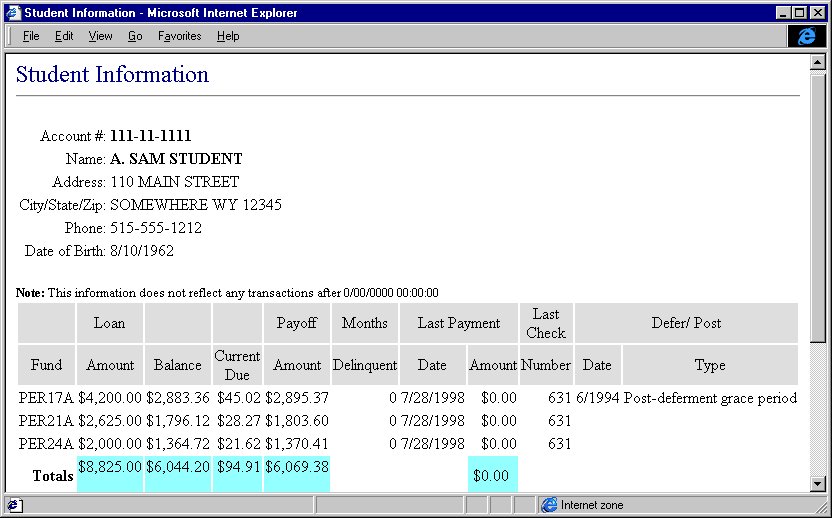The image size is (832, 518).
Task: Click total current due $94.91
Action: (239, 467)
